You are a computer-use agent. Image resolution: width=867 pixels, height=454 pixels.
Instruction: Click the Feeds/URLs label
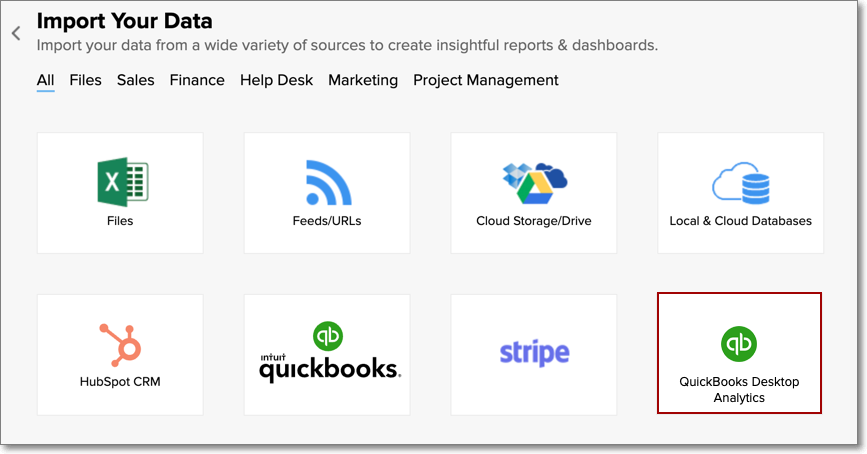[x=327, y=221]
